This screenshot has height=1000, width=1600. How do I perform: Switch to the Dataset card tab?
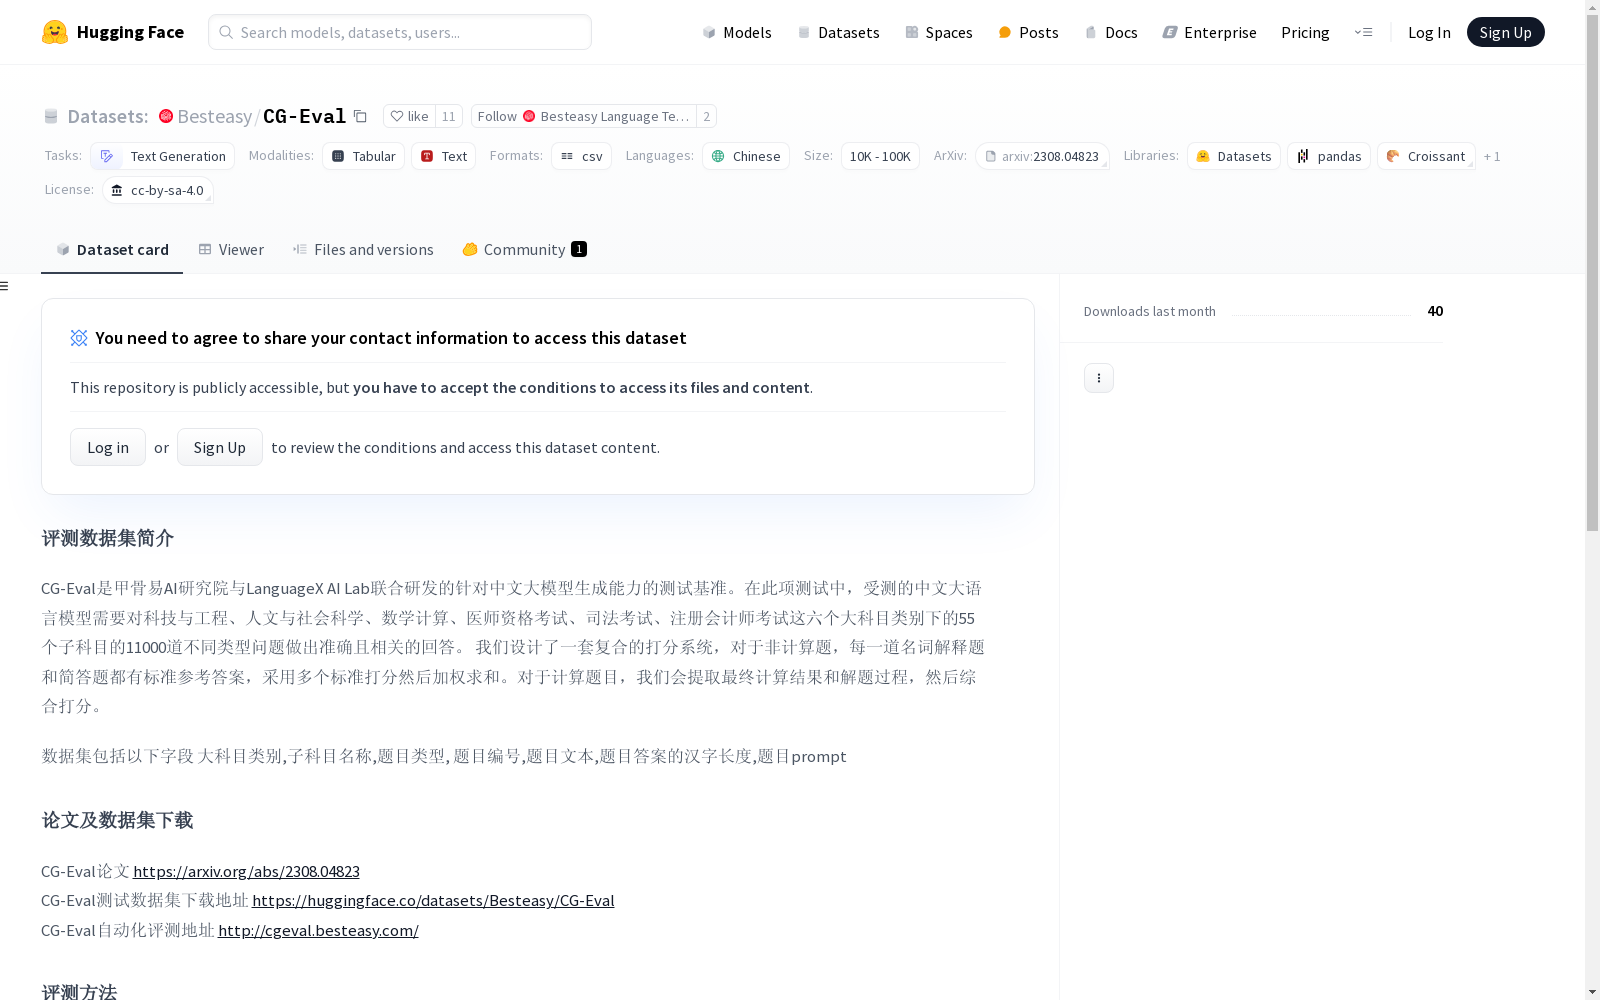click(112, 250)
